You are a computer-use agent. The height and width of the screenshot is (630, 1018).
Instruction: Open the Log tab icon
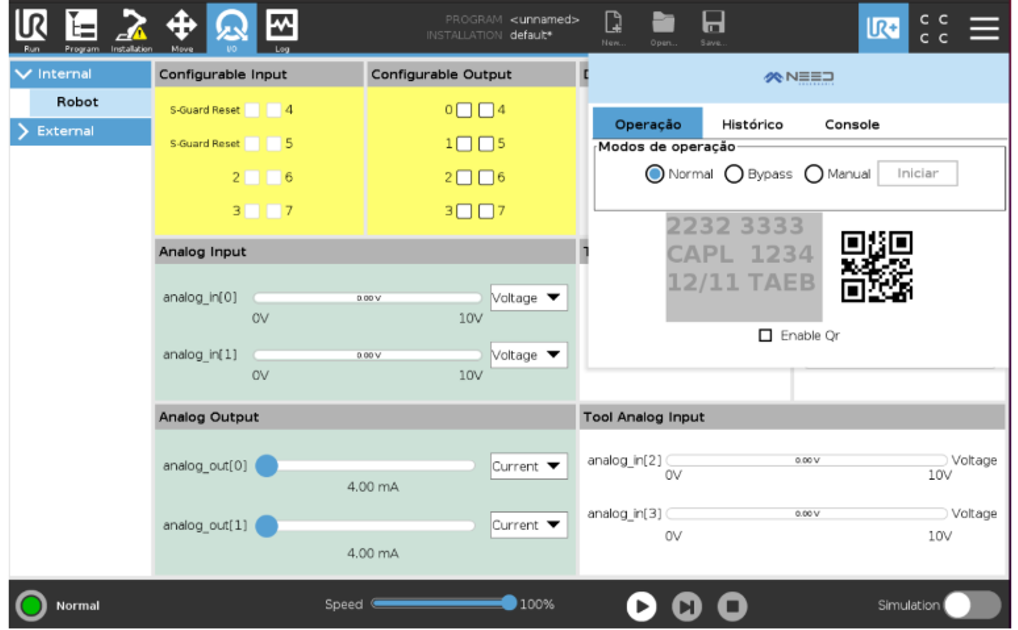pyautogui.click(x=281, y=28)
